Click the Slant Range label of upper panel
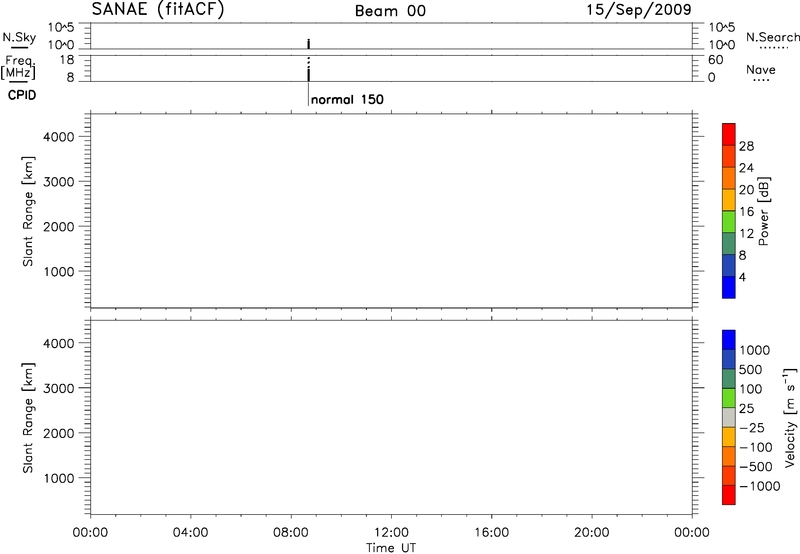 28,211
